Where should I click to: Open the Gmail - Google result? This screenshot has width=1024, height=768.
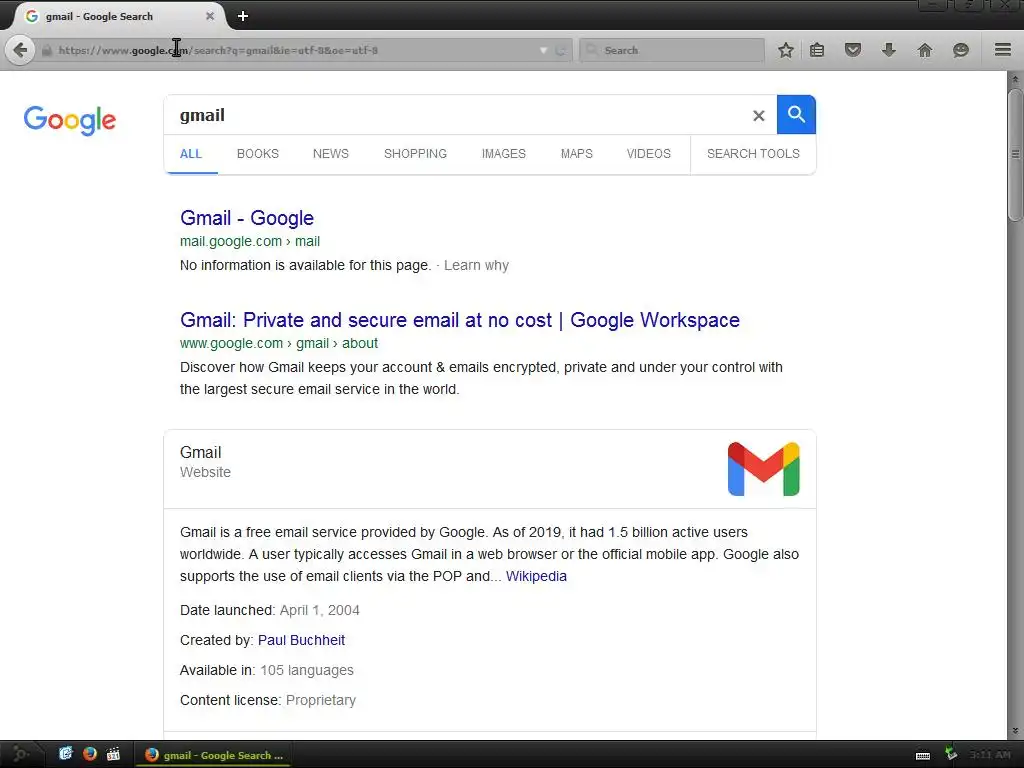click(247, 217)
